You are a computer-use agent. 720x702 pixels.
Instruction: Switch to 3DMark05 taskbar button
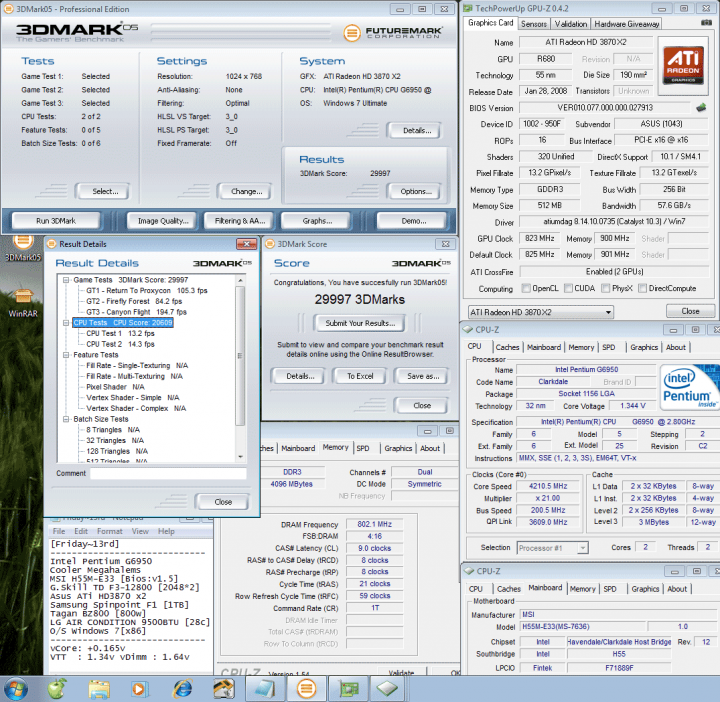click(306, 689)
